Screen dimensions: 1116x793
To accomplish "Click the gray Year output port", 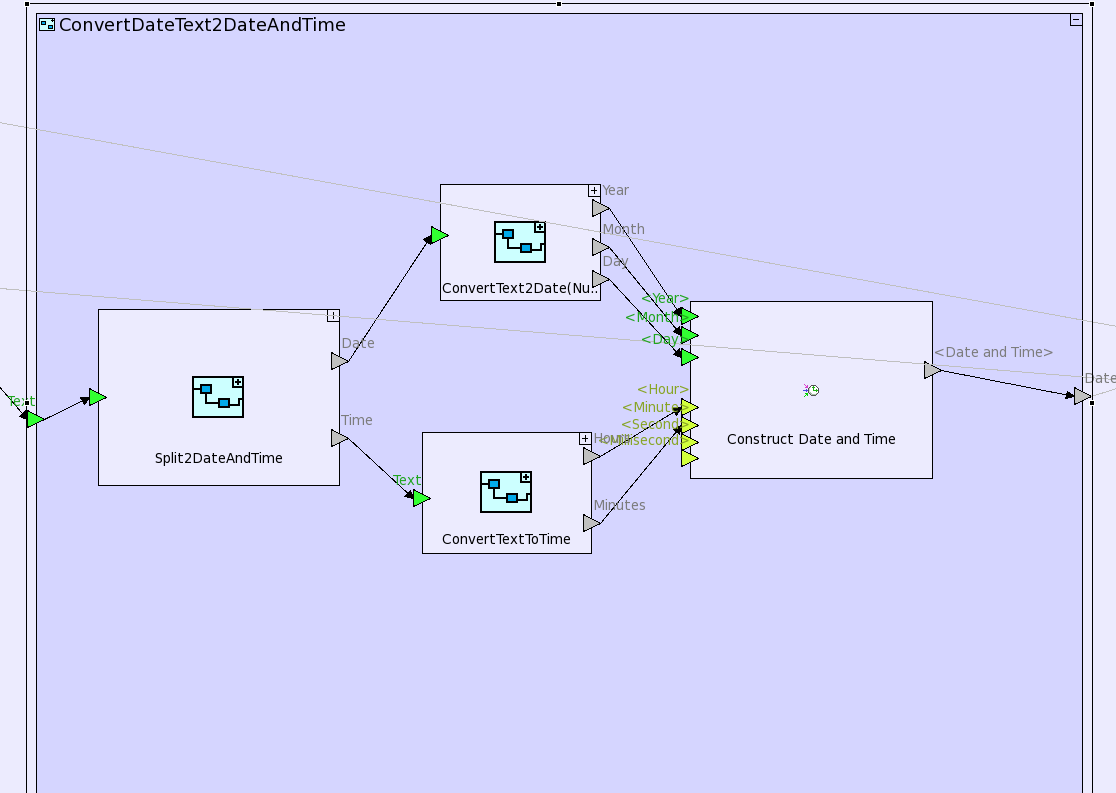I will pos(600,208).
